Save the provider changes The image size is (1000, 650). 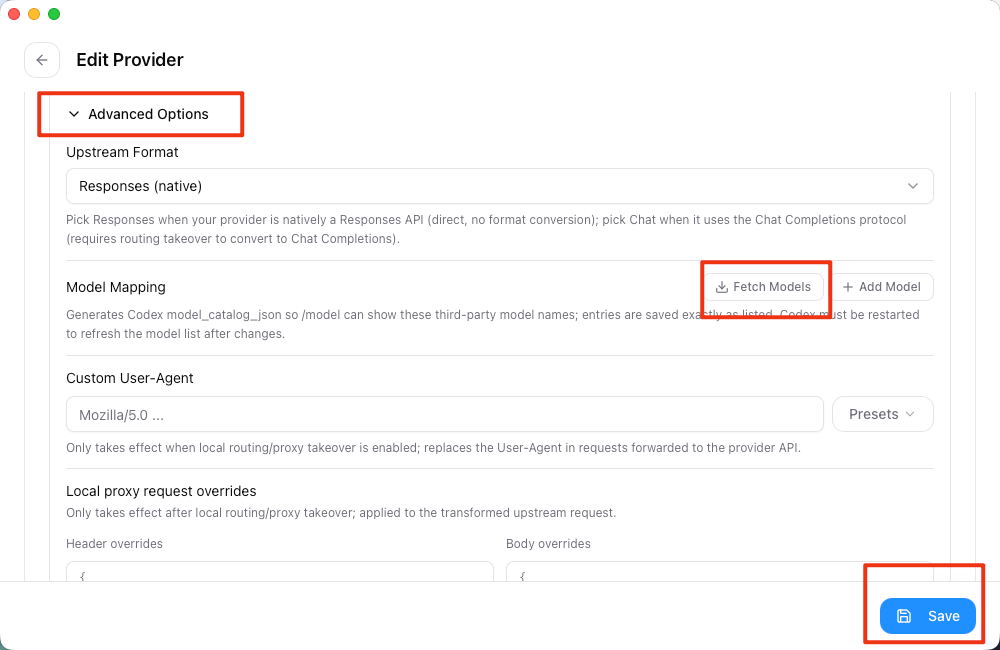click(927, 616)
